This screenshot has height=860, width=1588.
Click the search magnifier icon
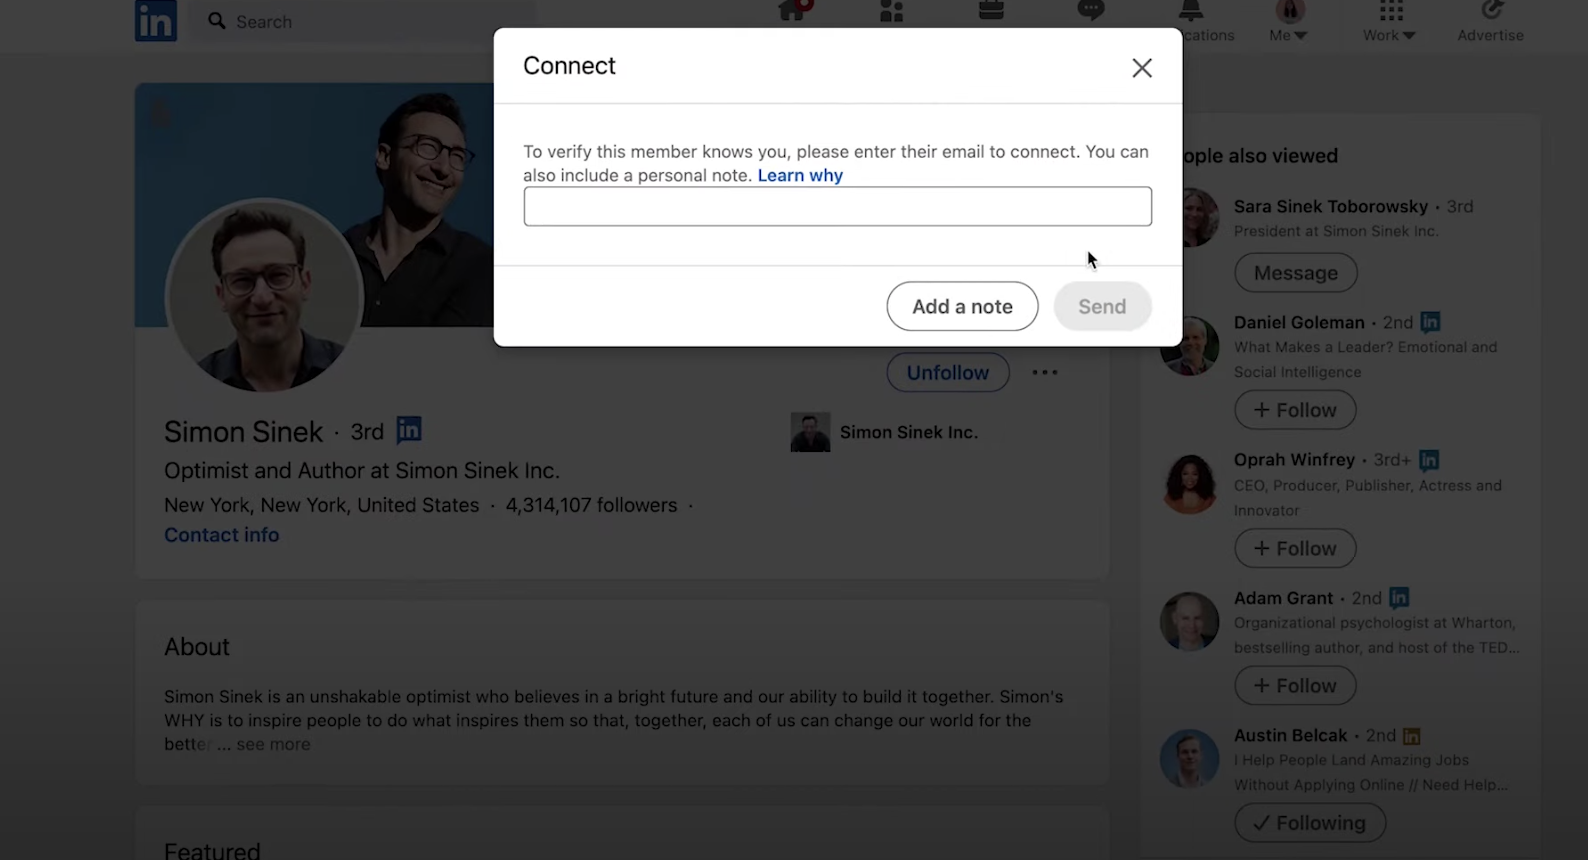point(217,20)
